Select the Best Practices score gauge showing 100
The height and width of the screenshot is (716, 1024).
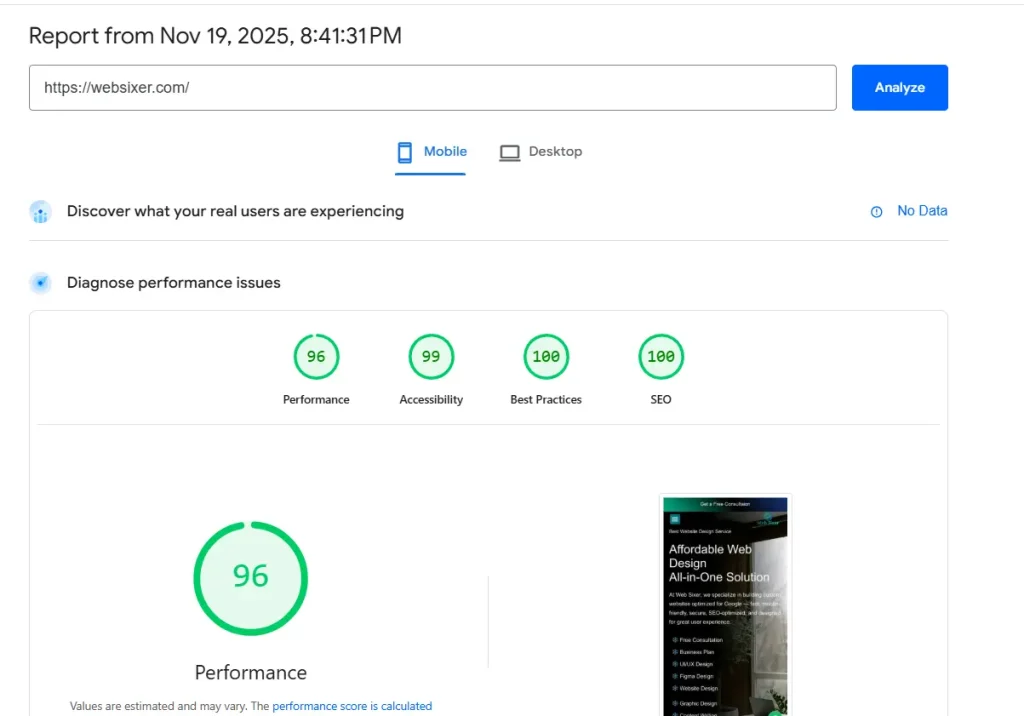click(546, 356)
